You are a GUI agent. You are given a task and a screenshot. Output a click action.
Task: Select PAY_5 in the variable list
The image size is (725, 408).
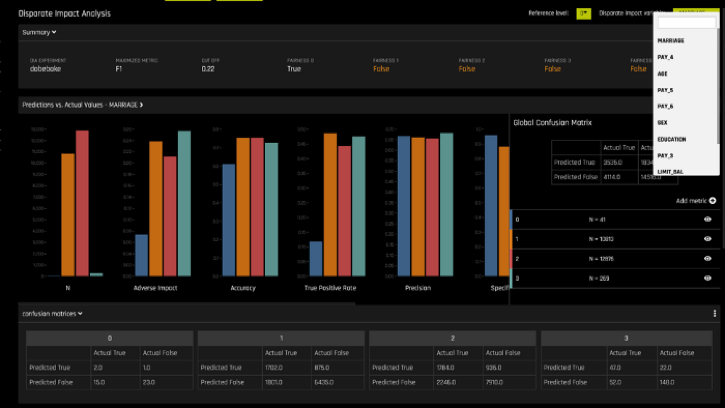(665, 90)
